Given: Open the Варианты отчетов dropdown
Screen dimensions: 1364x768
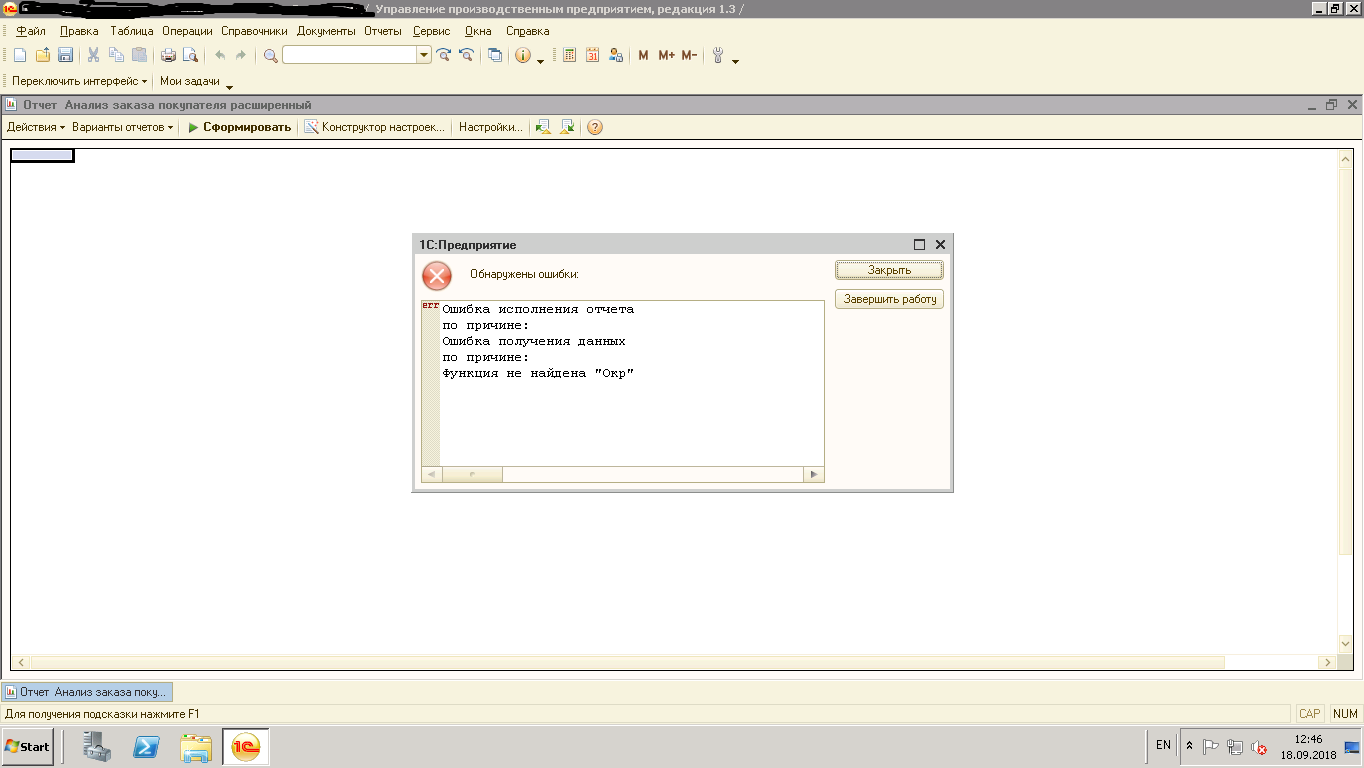Looking at the screenshot, I should [x=122, y=127].
